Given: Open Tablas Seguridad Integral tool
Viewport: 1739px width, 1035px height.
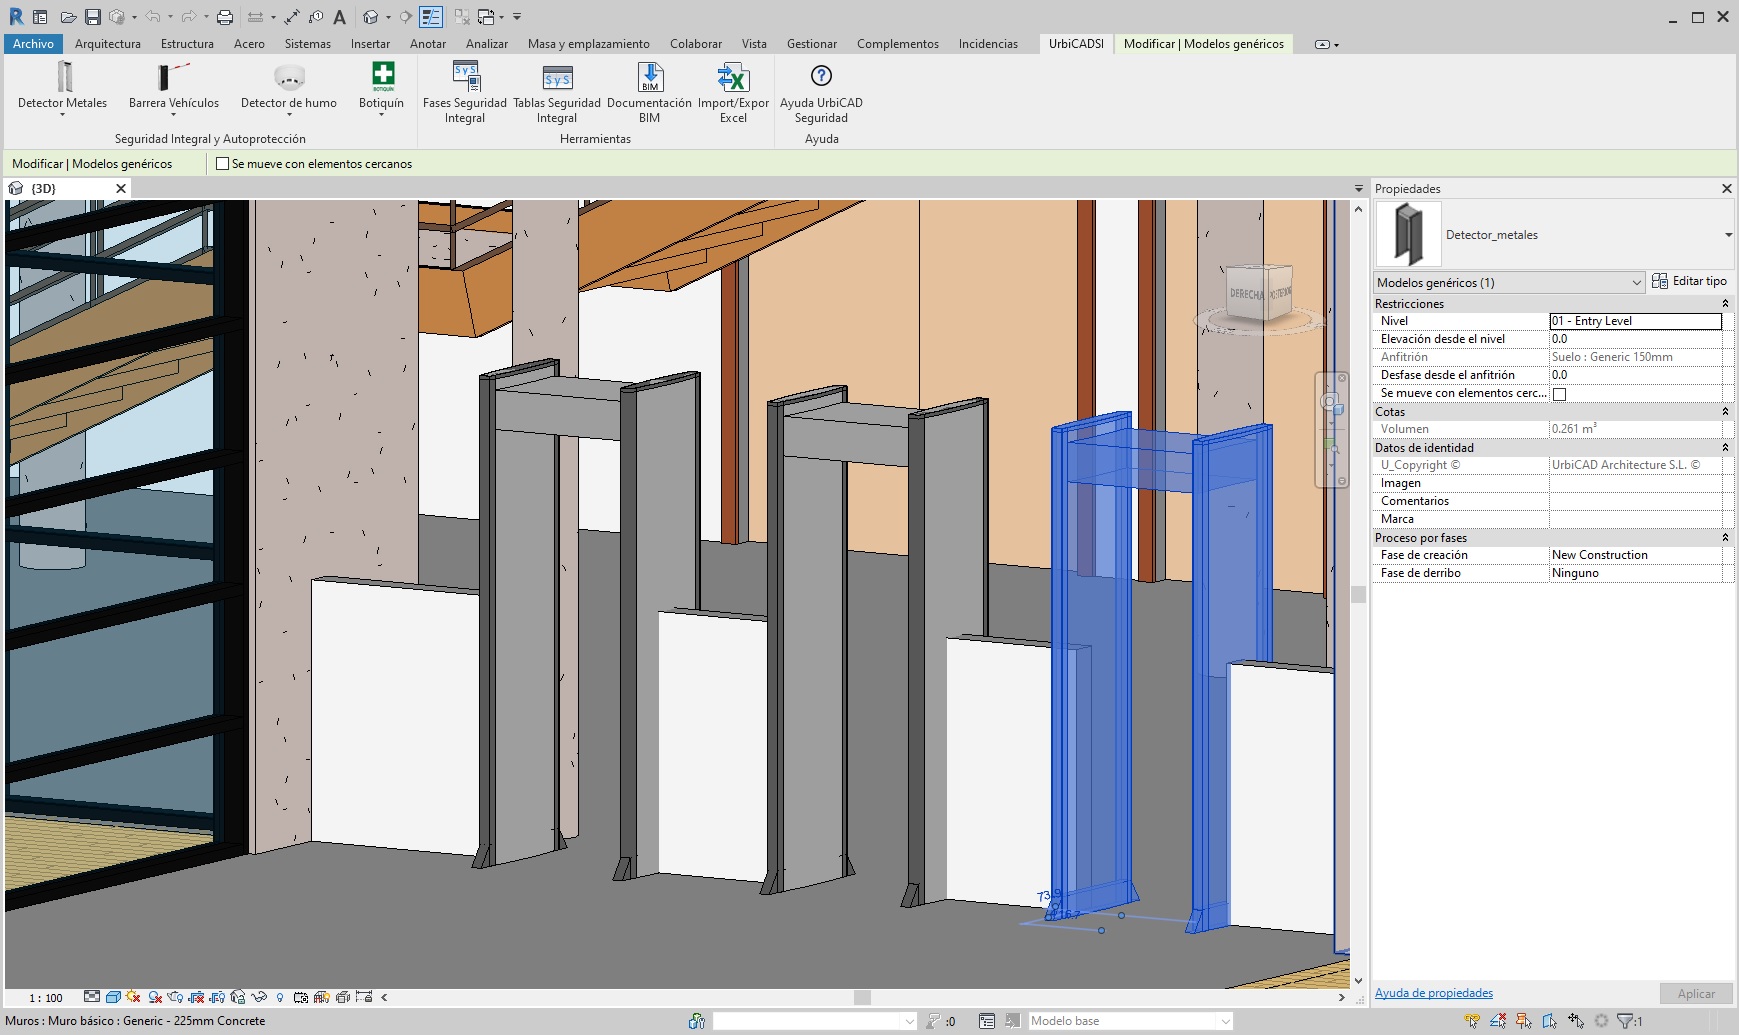Looking at the screenshot, I should [x=557, y=78].
